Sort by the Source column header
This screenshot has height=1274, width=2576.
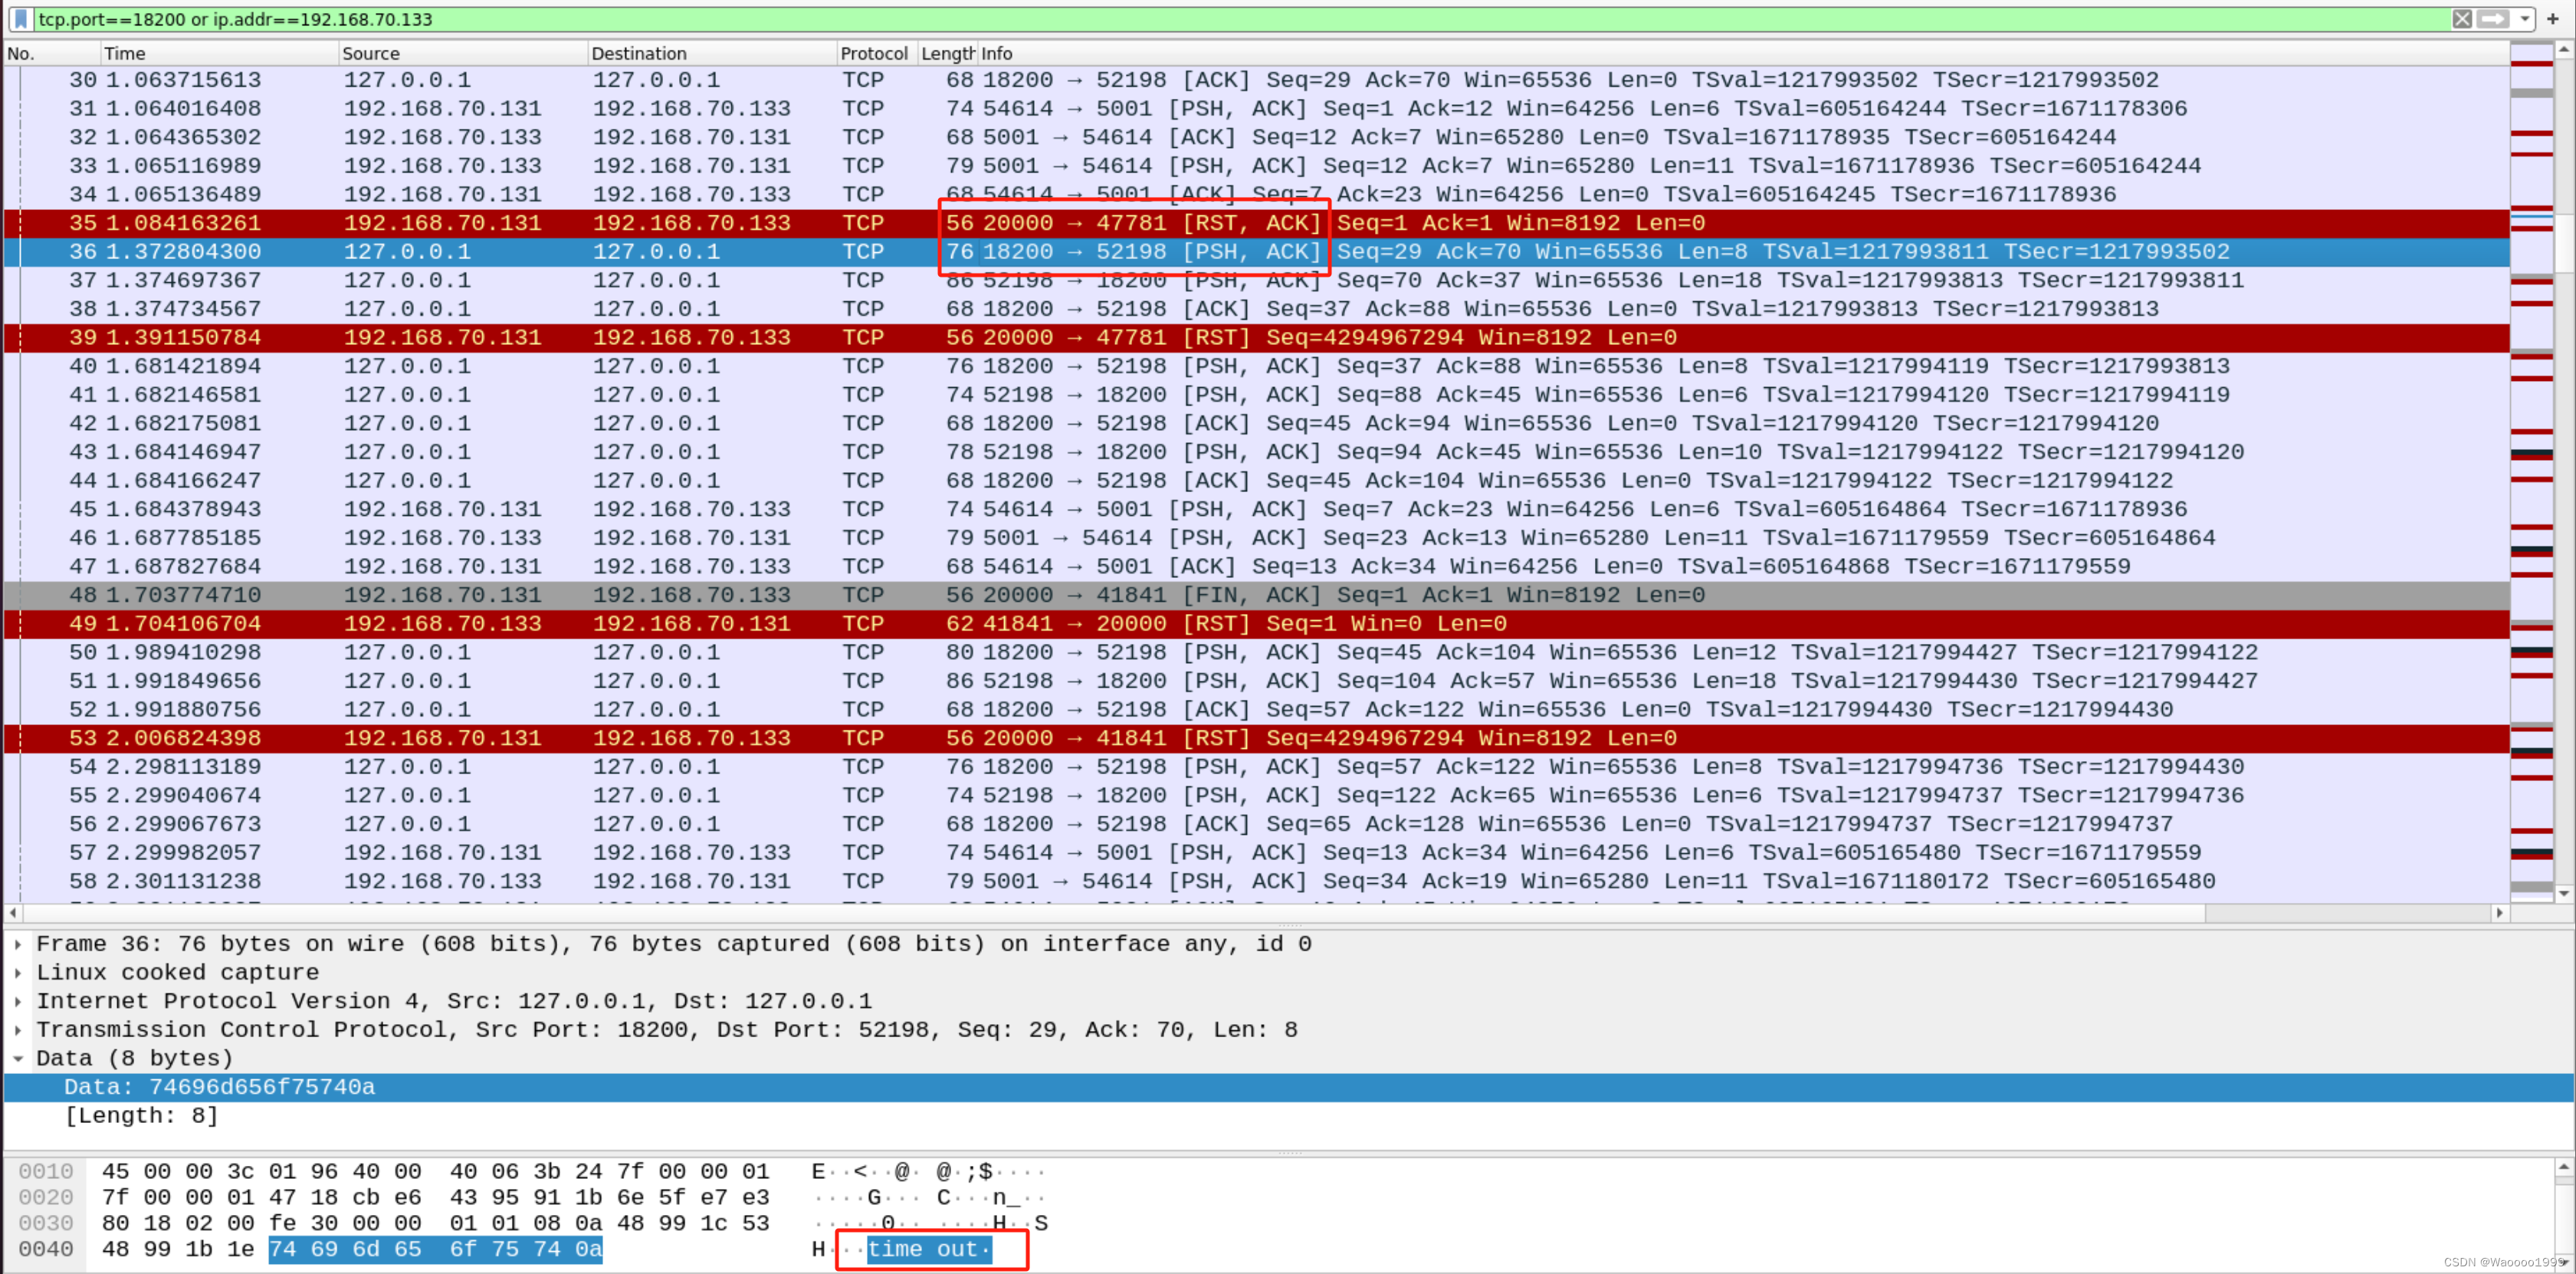pyautogui.click(x=462, y=53)
